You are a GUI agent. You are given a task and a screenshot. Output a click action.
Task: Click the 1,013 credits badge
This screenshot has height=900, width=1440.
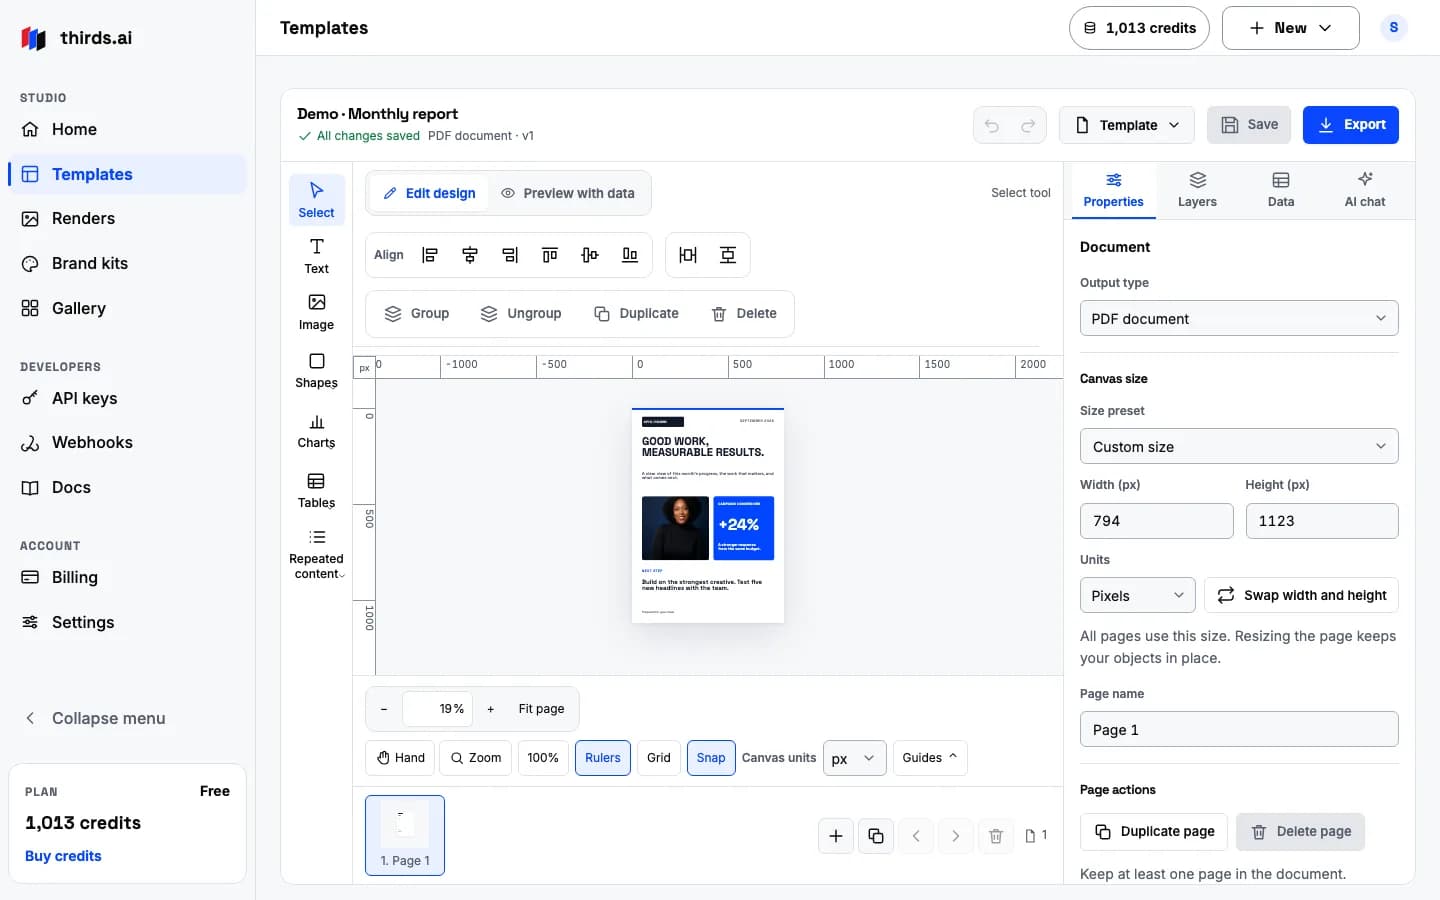pyautogui.click(x=1139, y=28)
